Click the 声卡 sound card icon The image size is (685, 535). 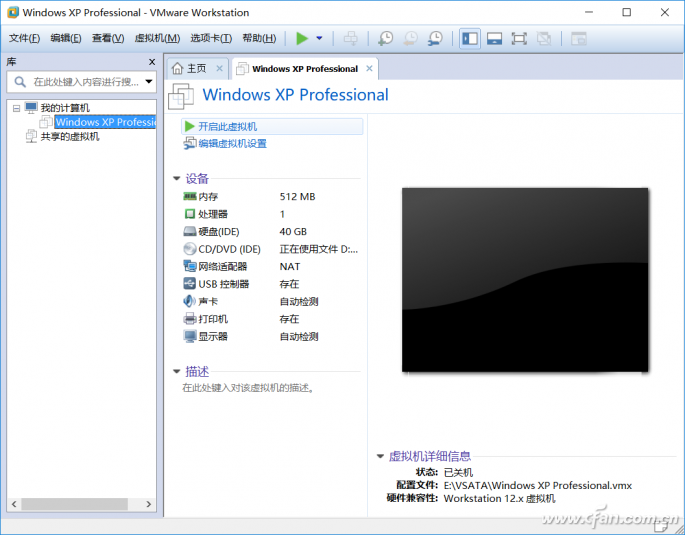[189, 301]
